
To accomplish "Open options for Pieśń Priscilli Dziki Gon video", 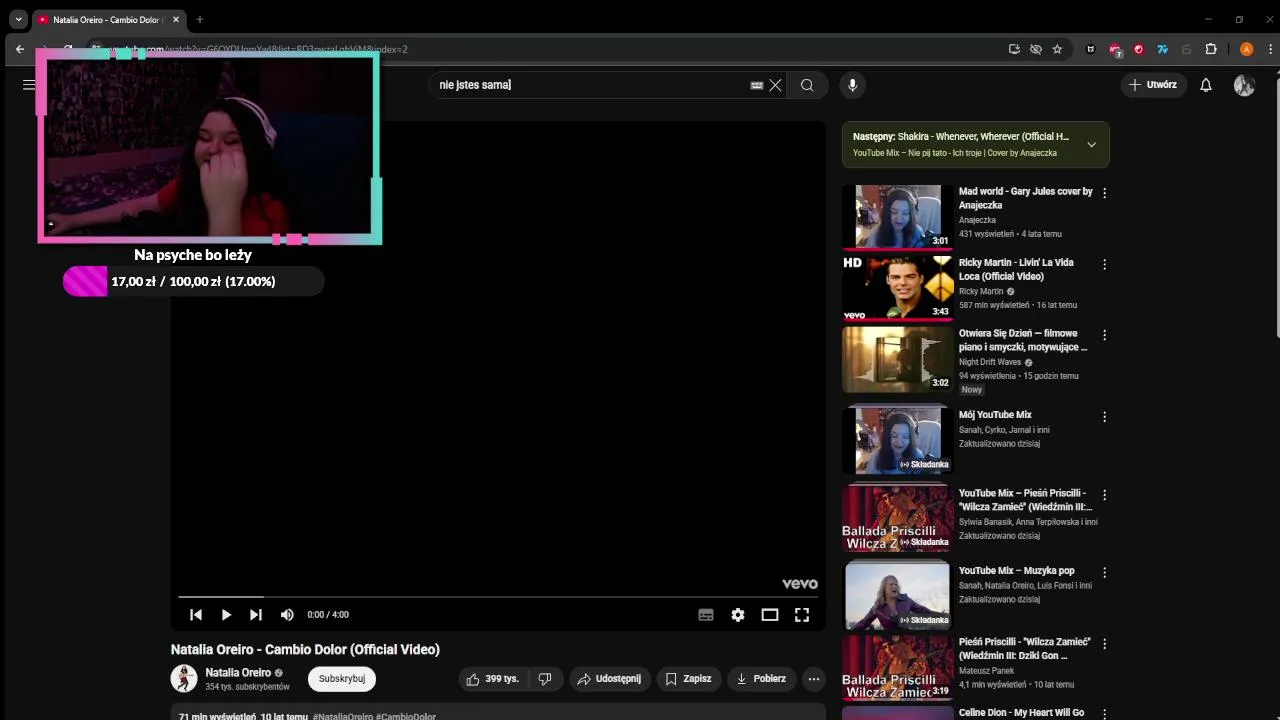I will point(1104,644).
